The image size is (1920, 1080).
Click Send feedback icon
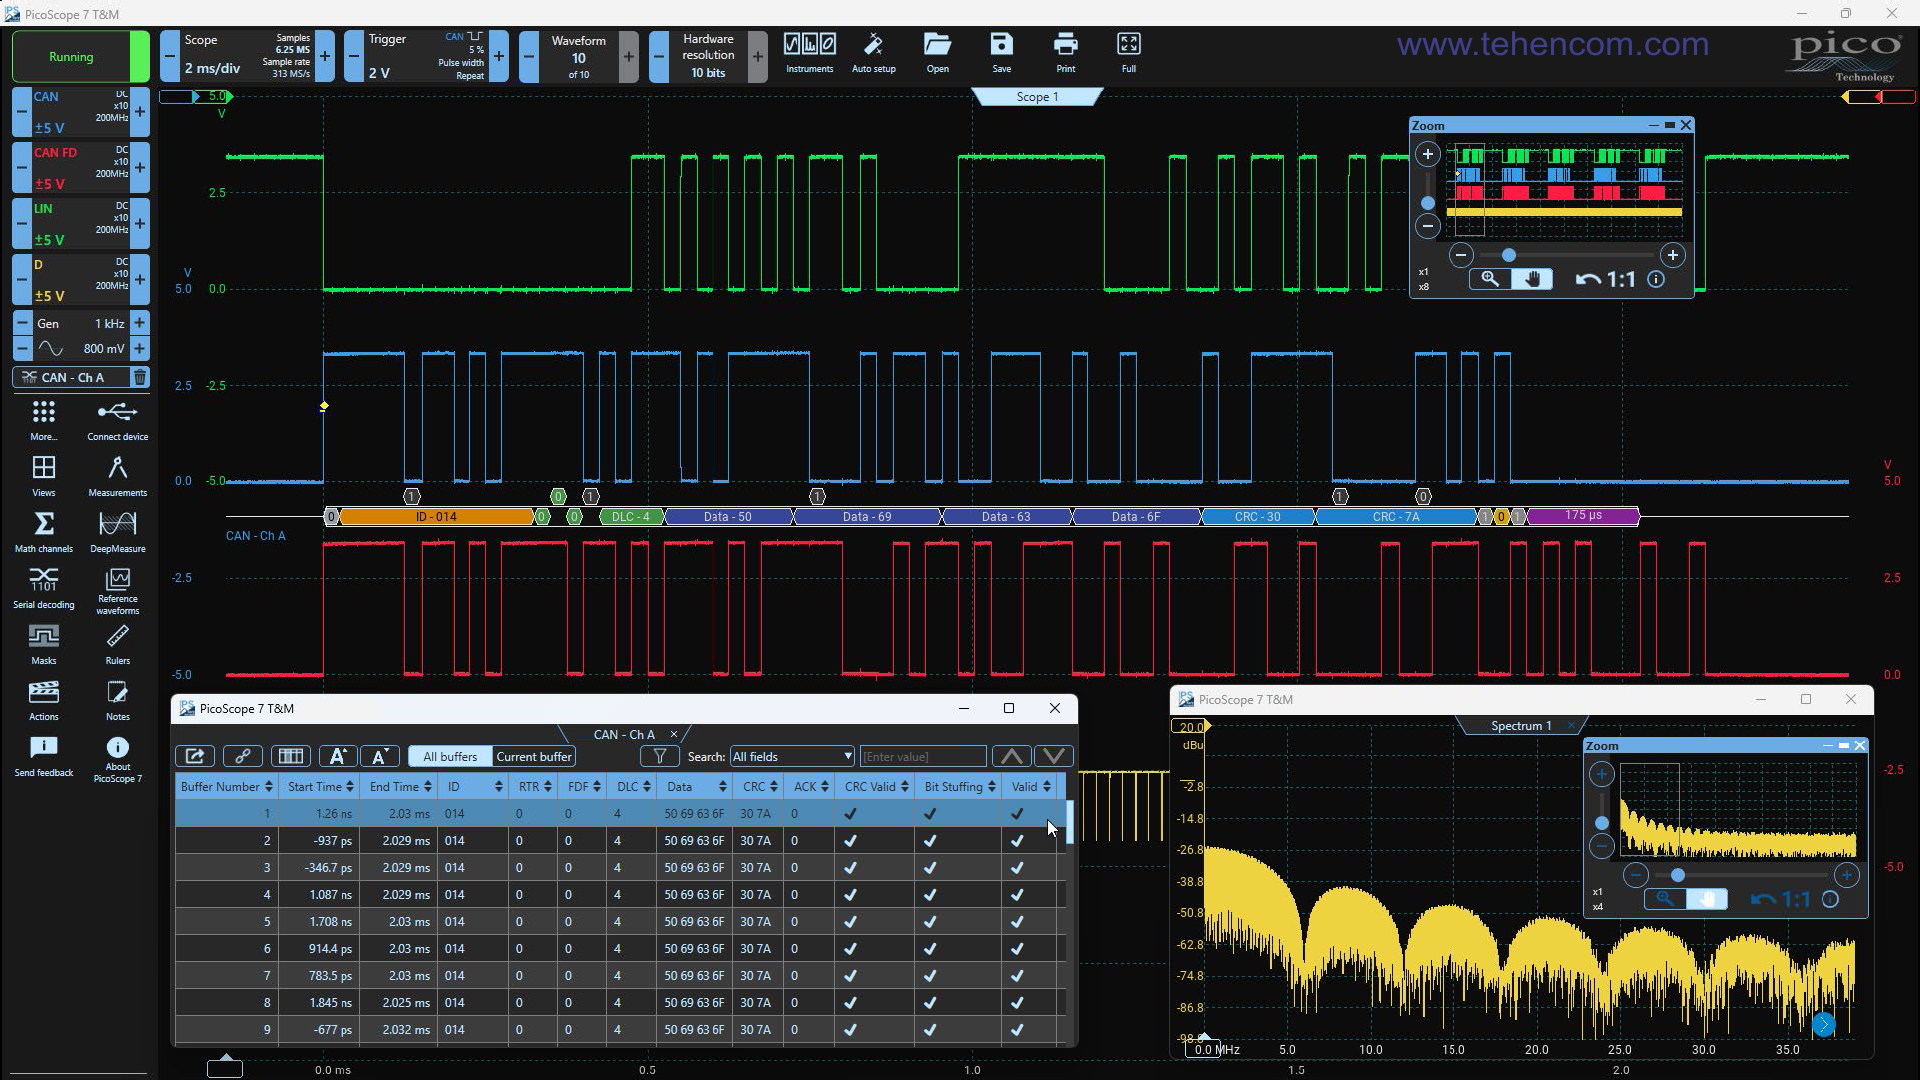43,756
